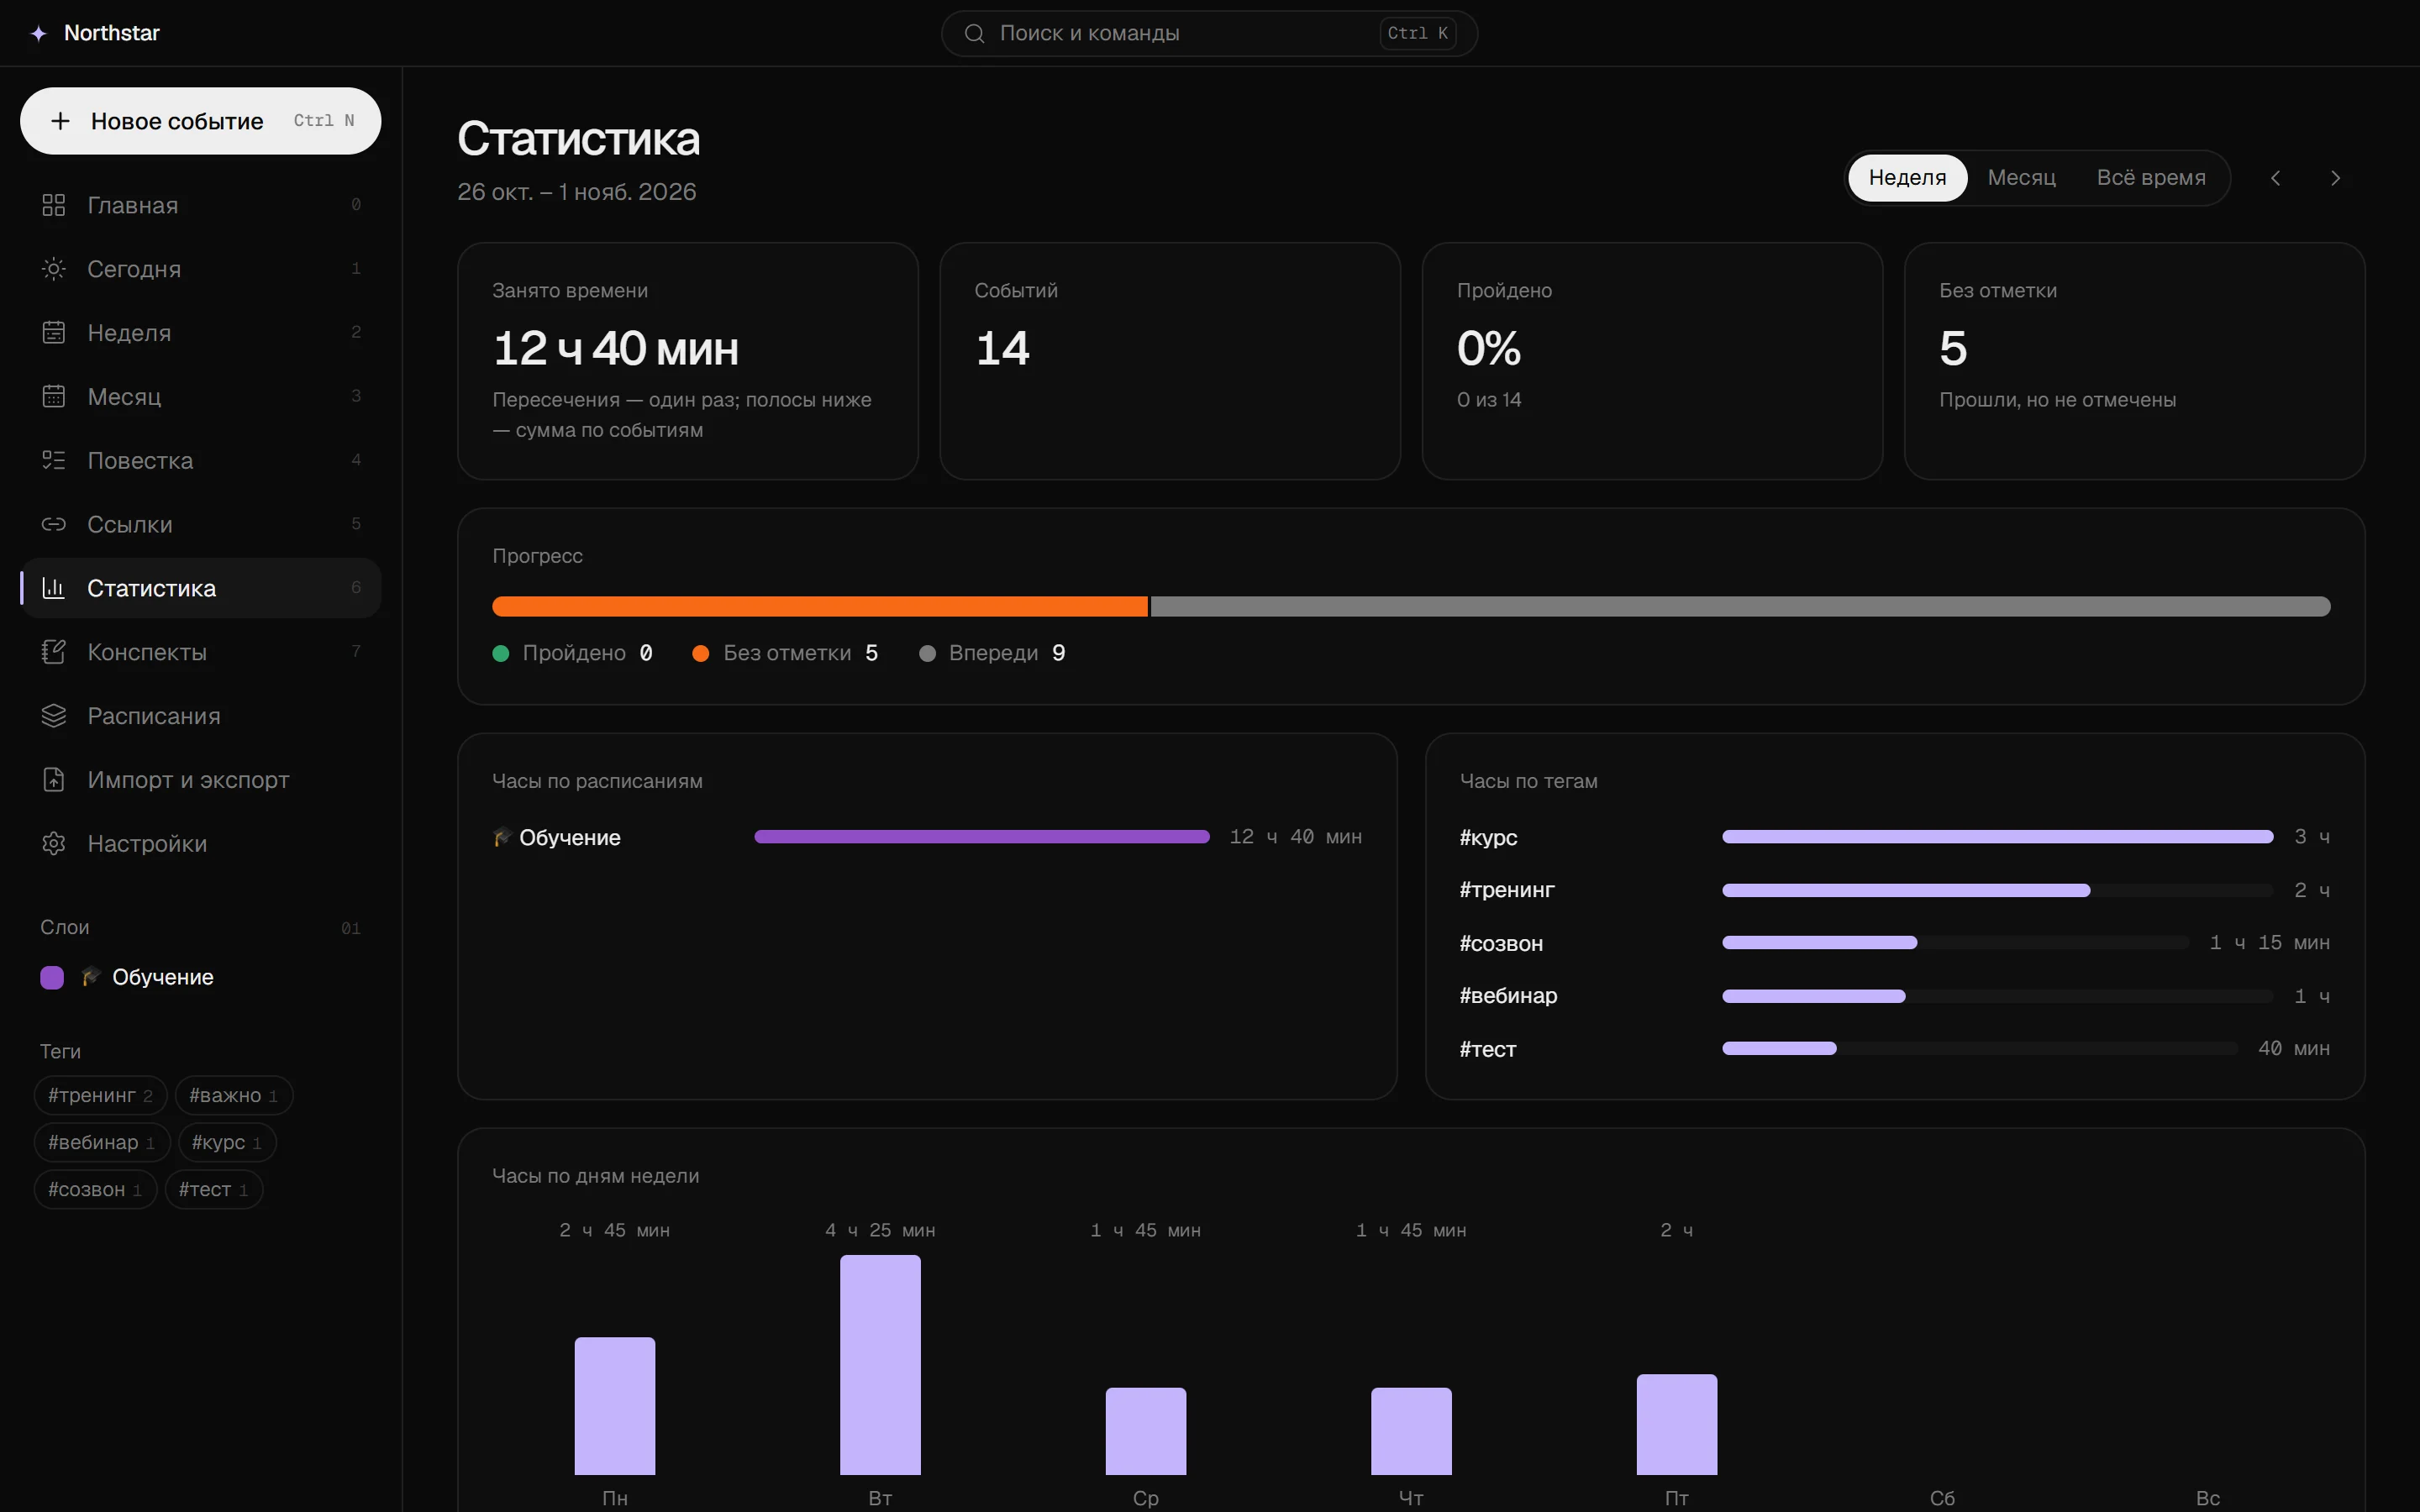The image size is (2420, 1512).
Task: Go to the next week arrow
Action: (2336, 178)
